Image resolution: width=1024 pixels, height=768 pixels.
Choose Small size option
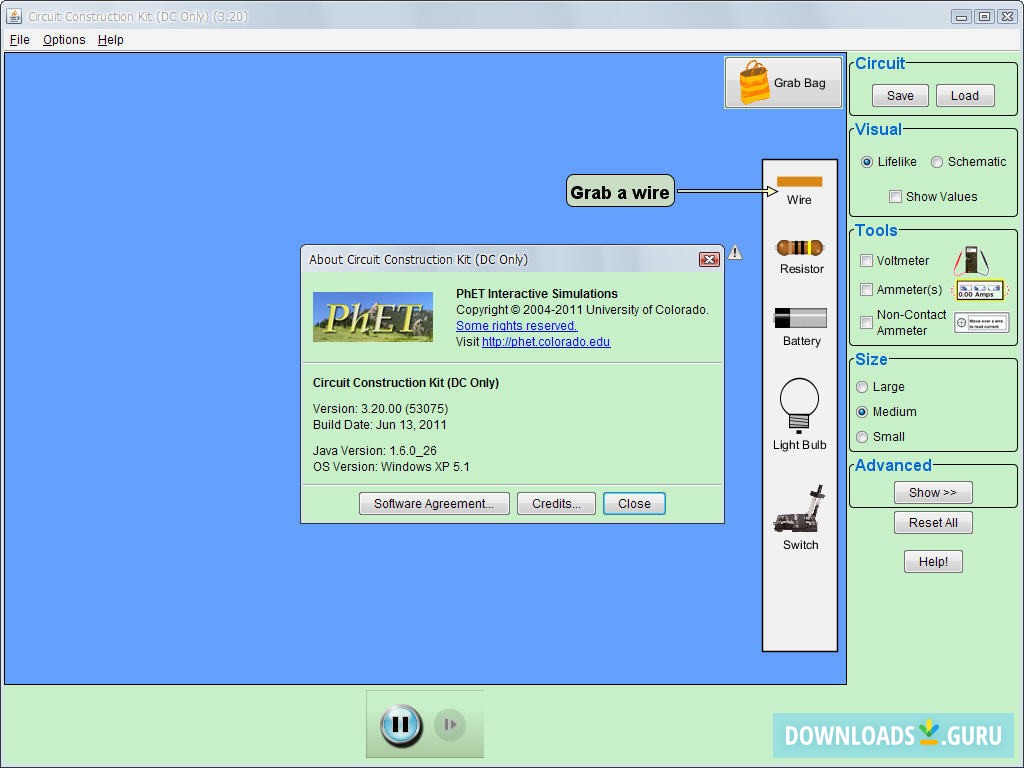tap(862, 437)
